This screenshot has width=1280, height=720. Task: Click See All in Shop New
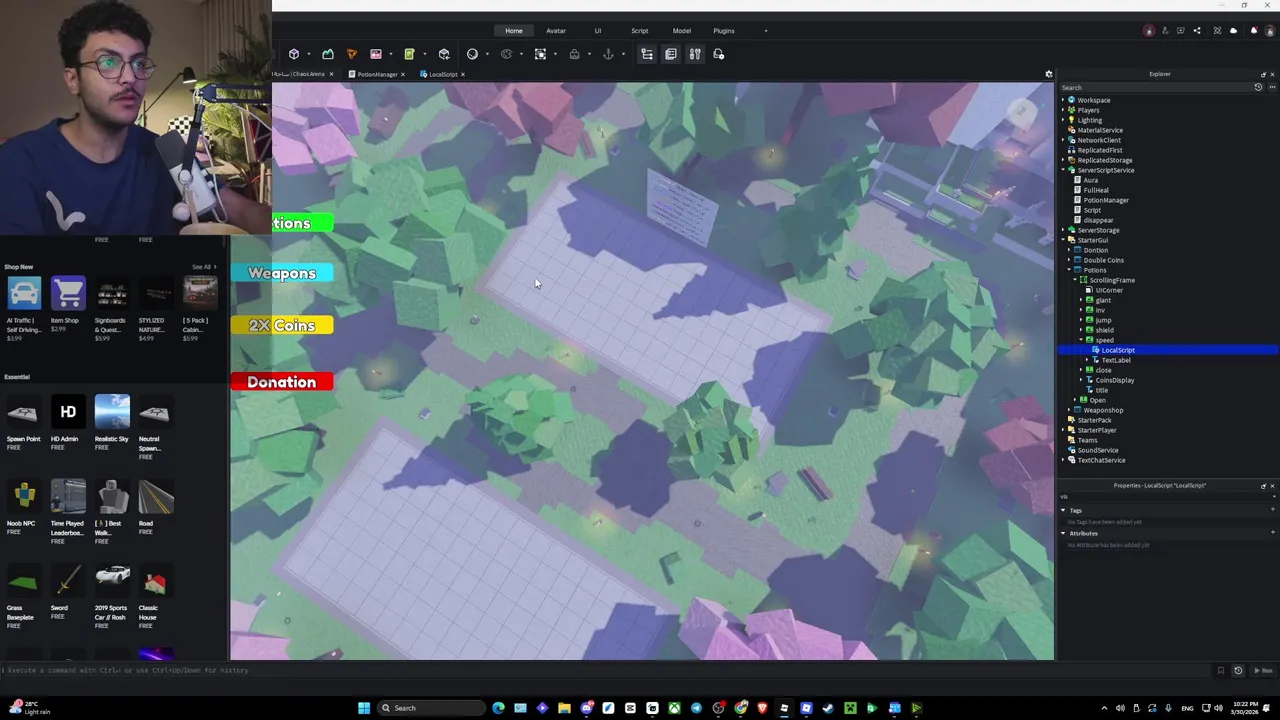(203, 267)
